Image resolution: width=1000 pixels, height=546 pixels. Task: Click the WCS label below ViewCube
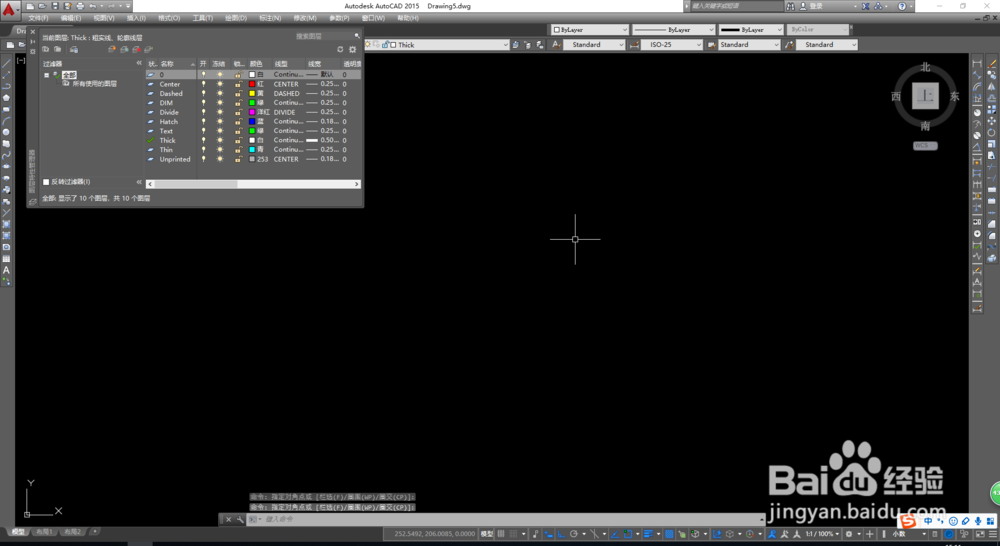(x=925, y=145)
